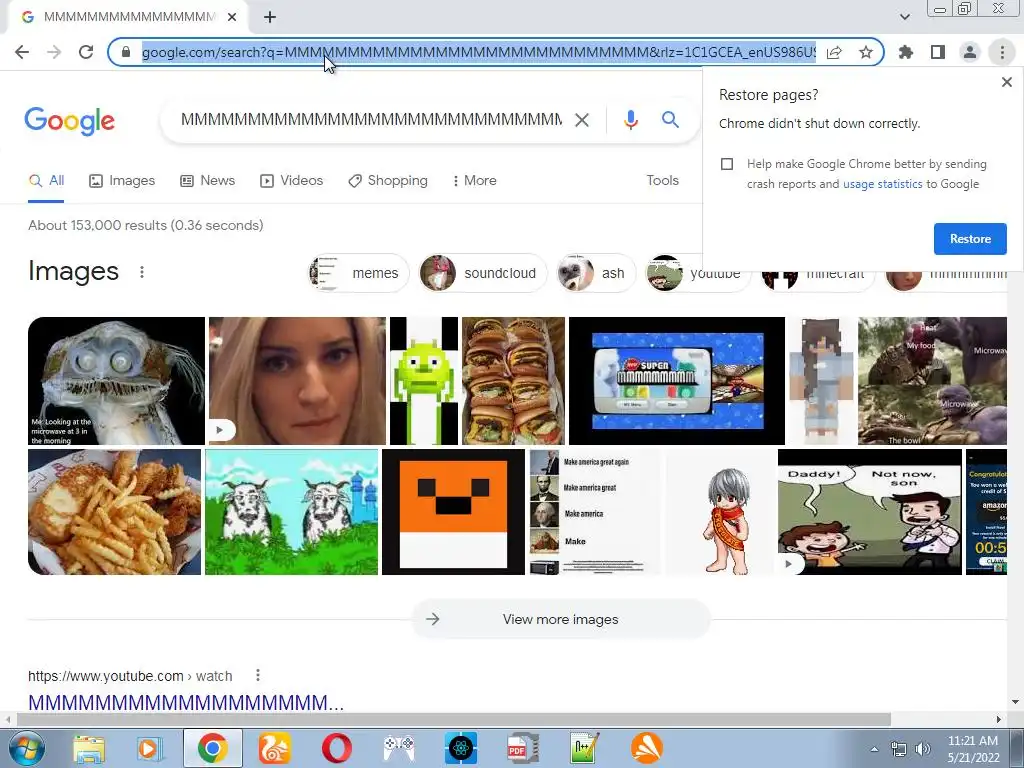The width and height of the screenshot is (1024, 768).
Task: Open Notepad++ from the taskbar
Action: 584,748
